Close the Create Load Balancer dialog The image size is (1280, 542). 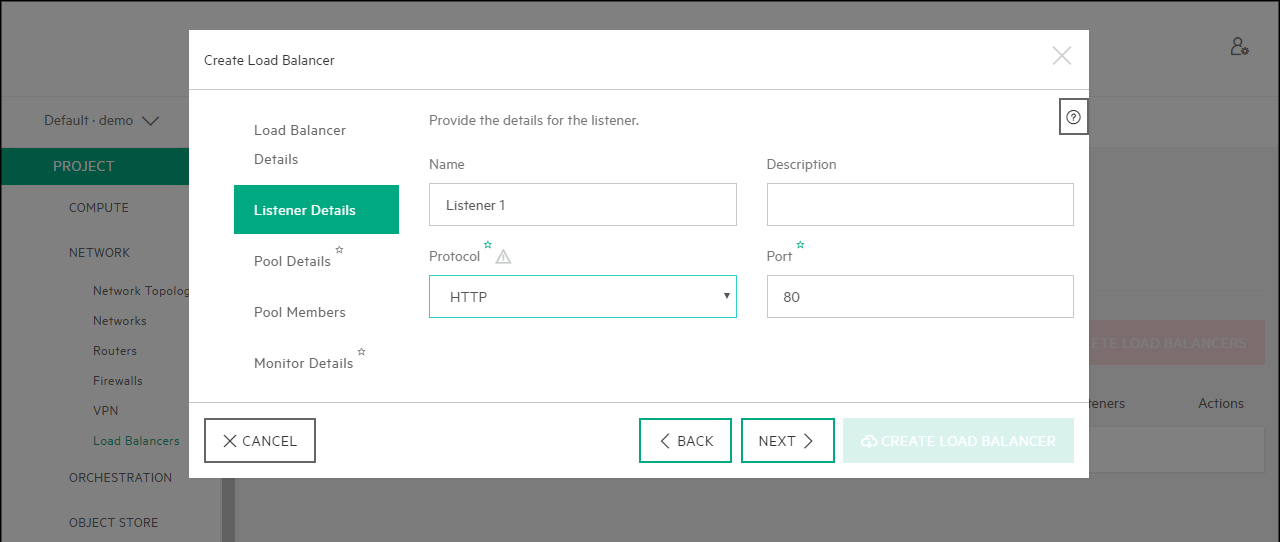(1061, 56)
